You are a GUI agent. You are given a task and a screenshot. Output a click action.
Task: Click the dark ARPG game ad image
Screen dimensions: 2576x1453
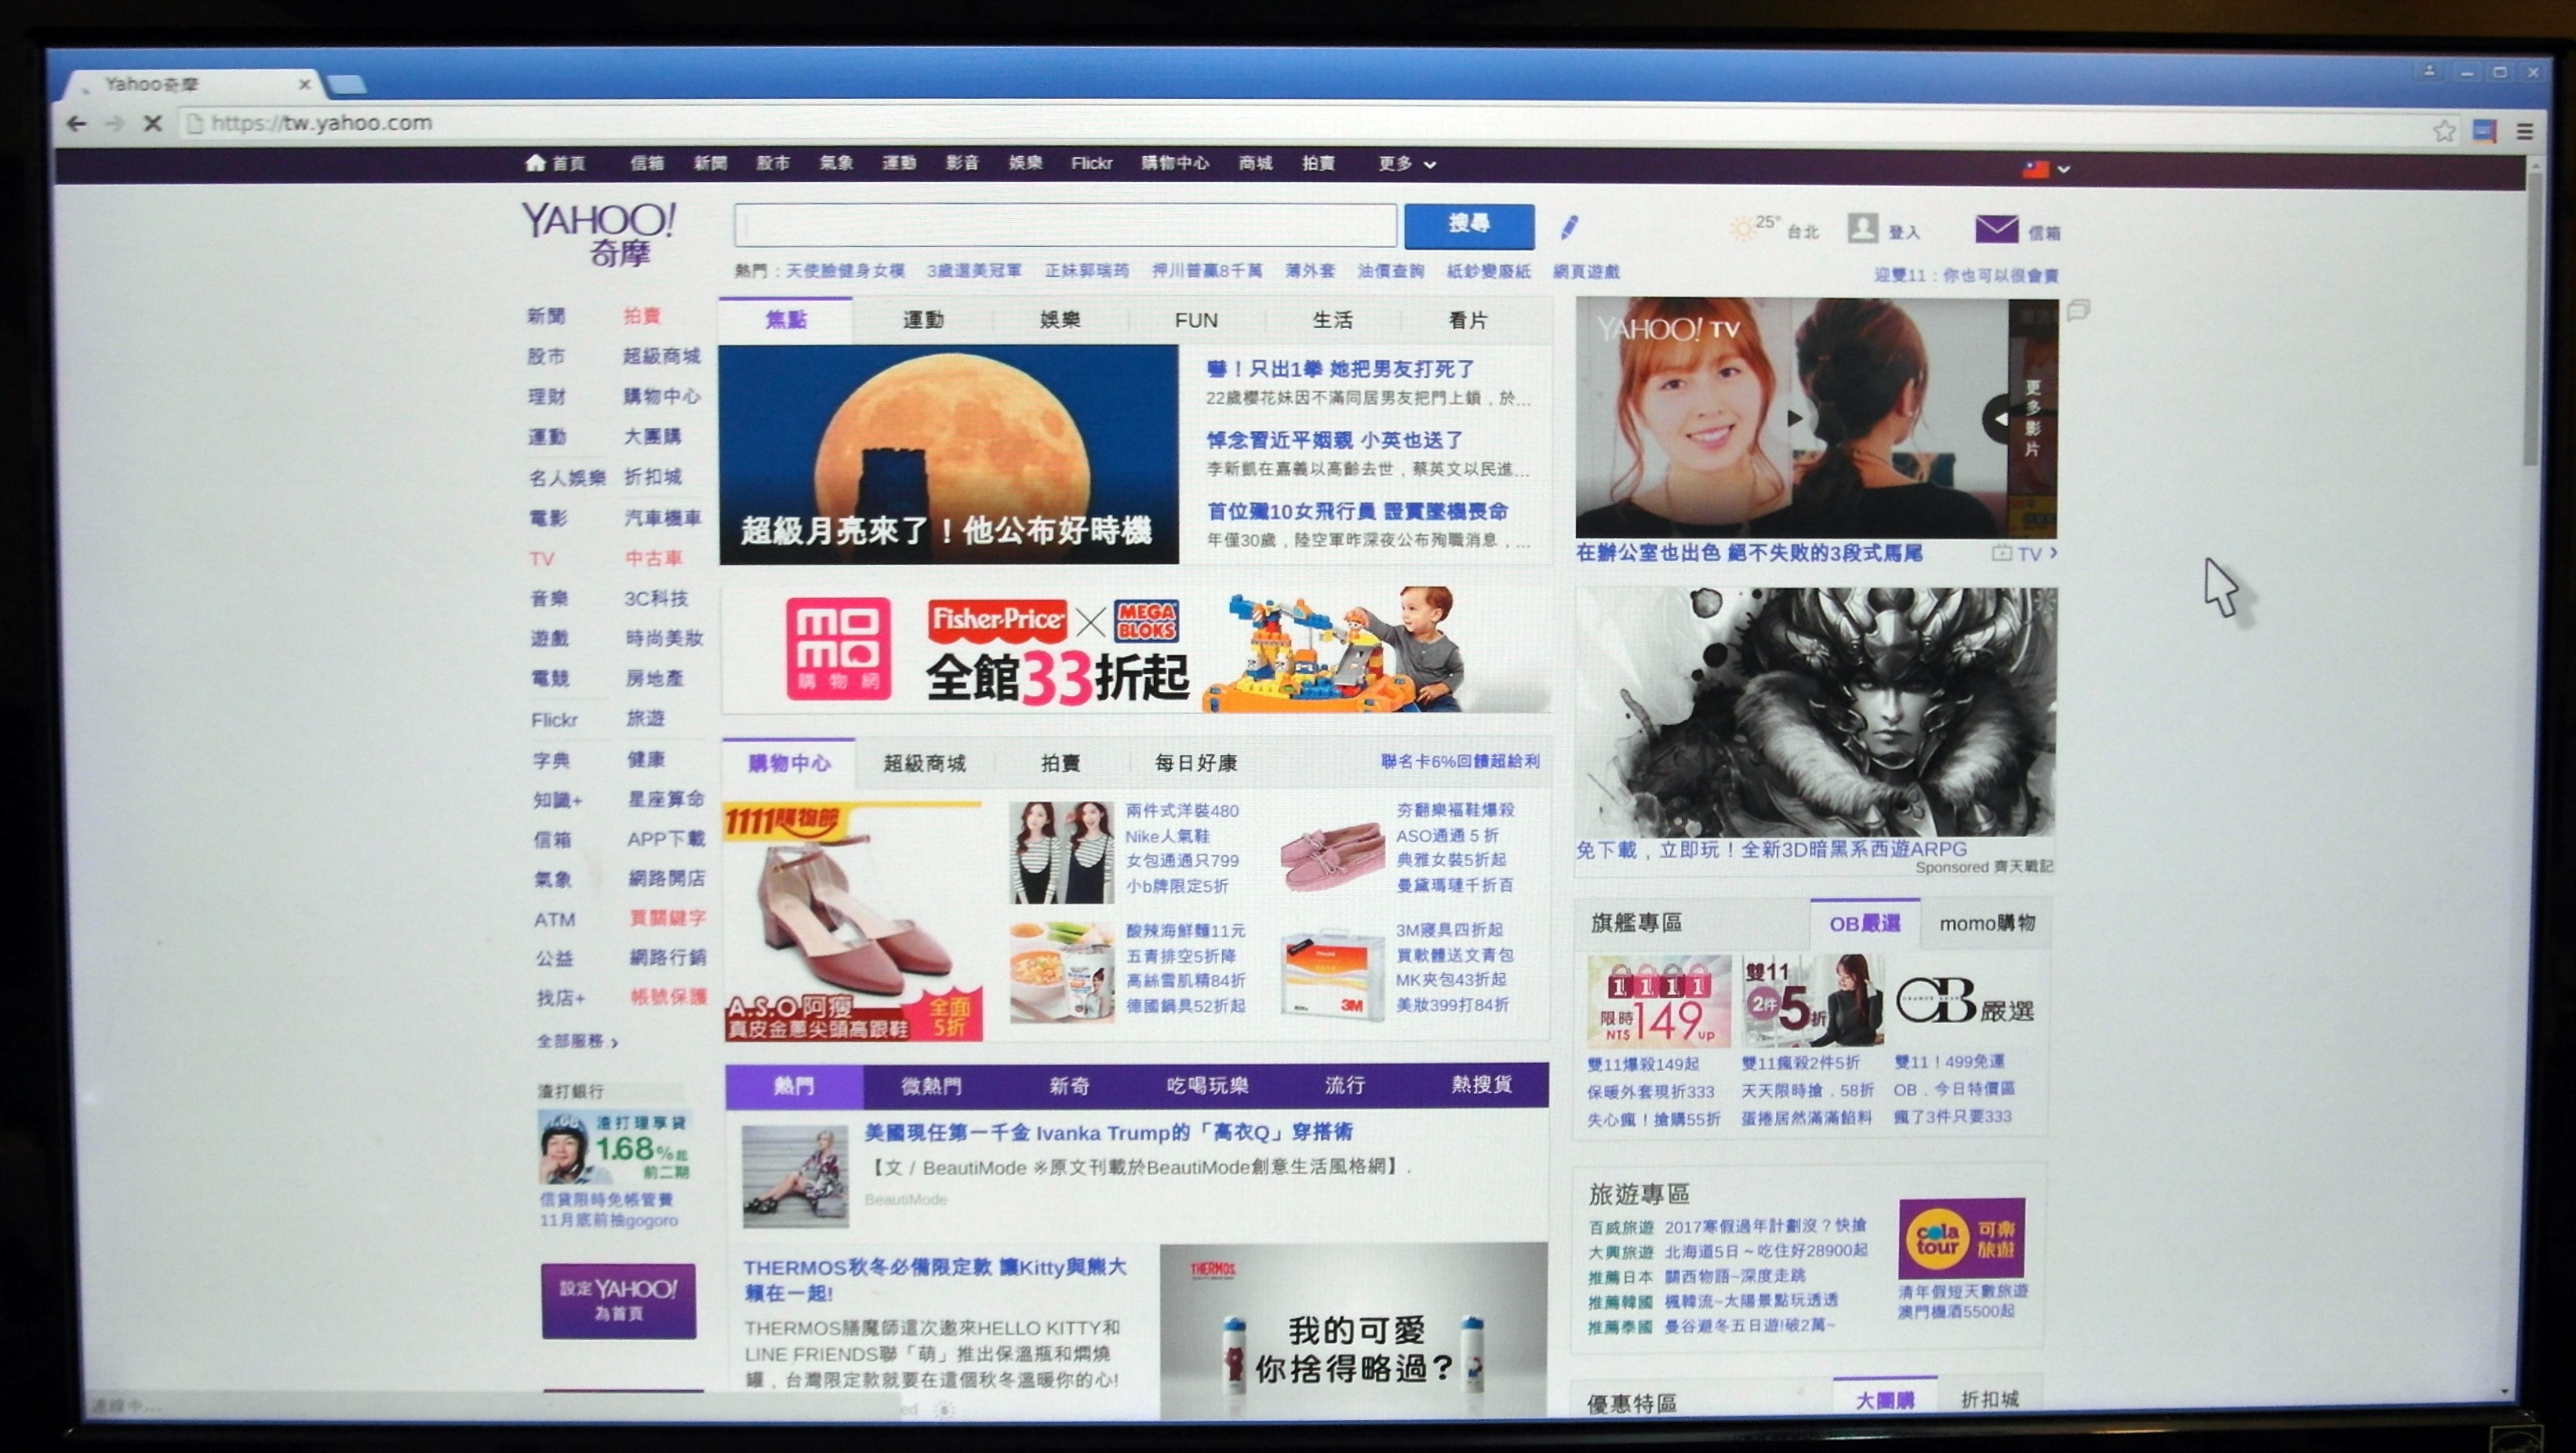pos(1816,712)
